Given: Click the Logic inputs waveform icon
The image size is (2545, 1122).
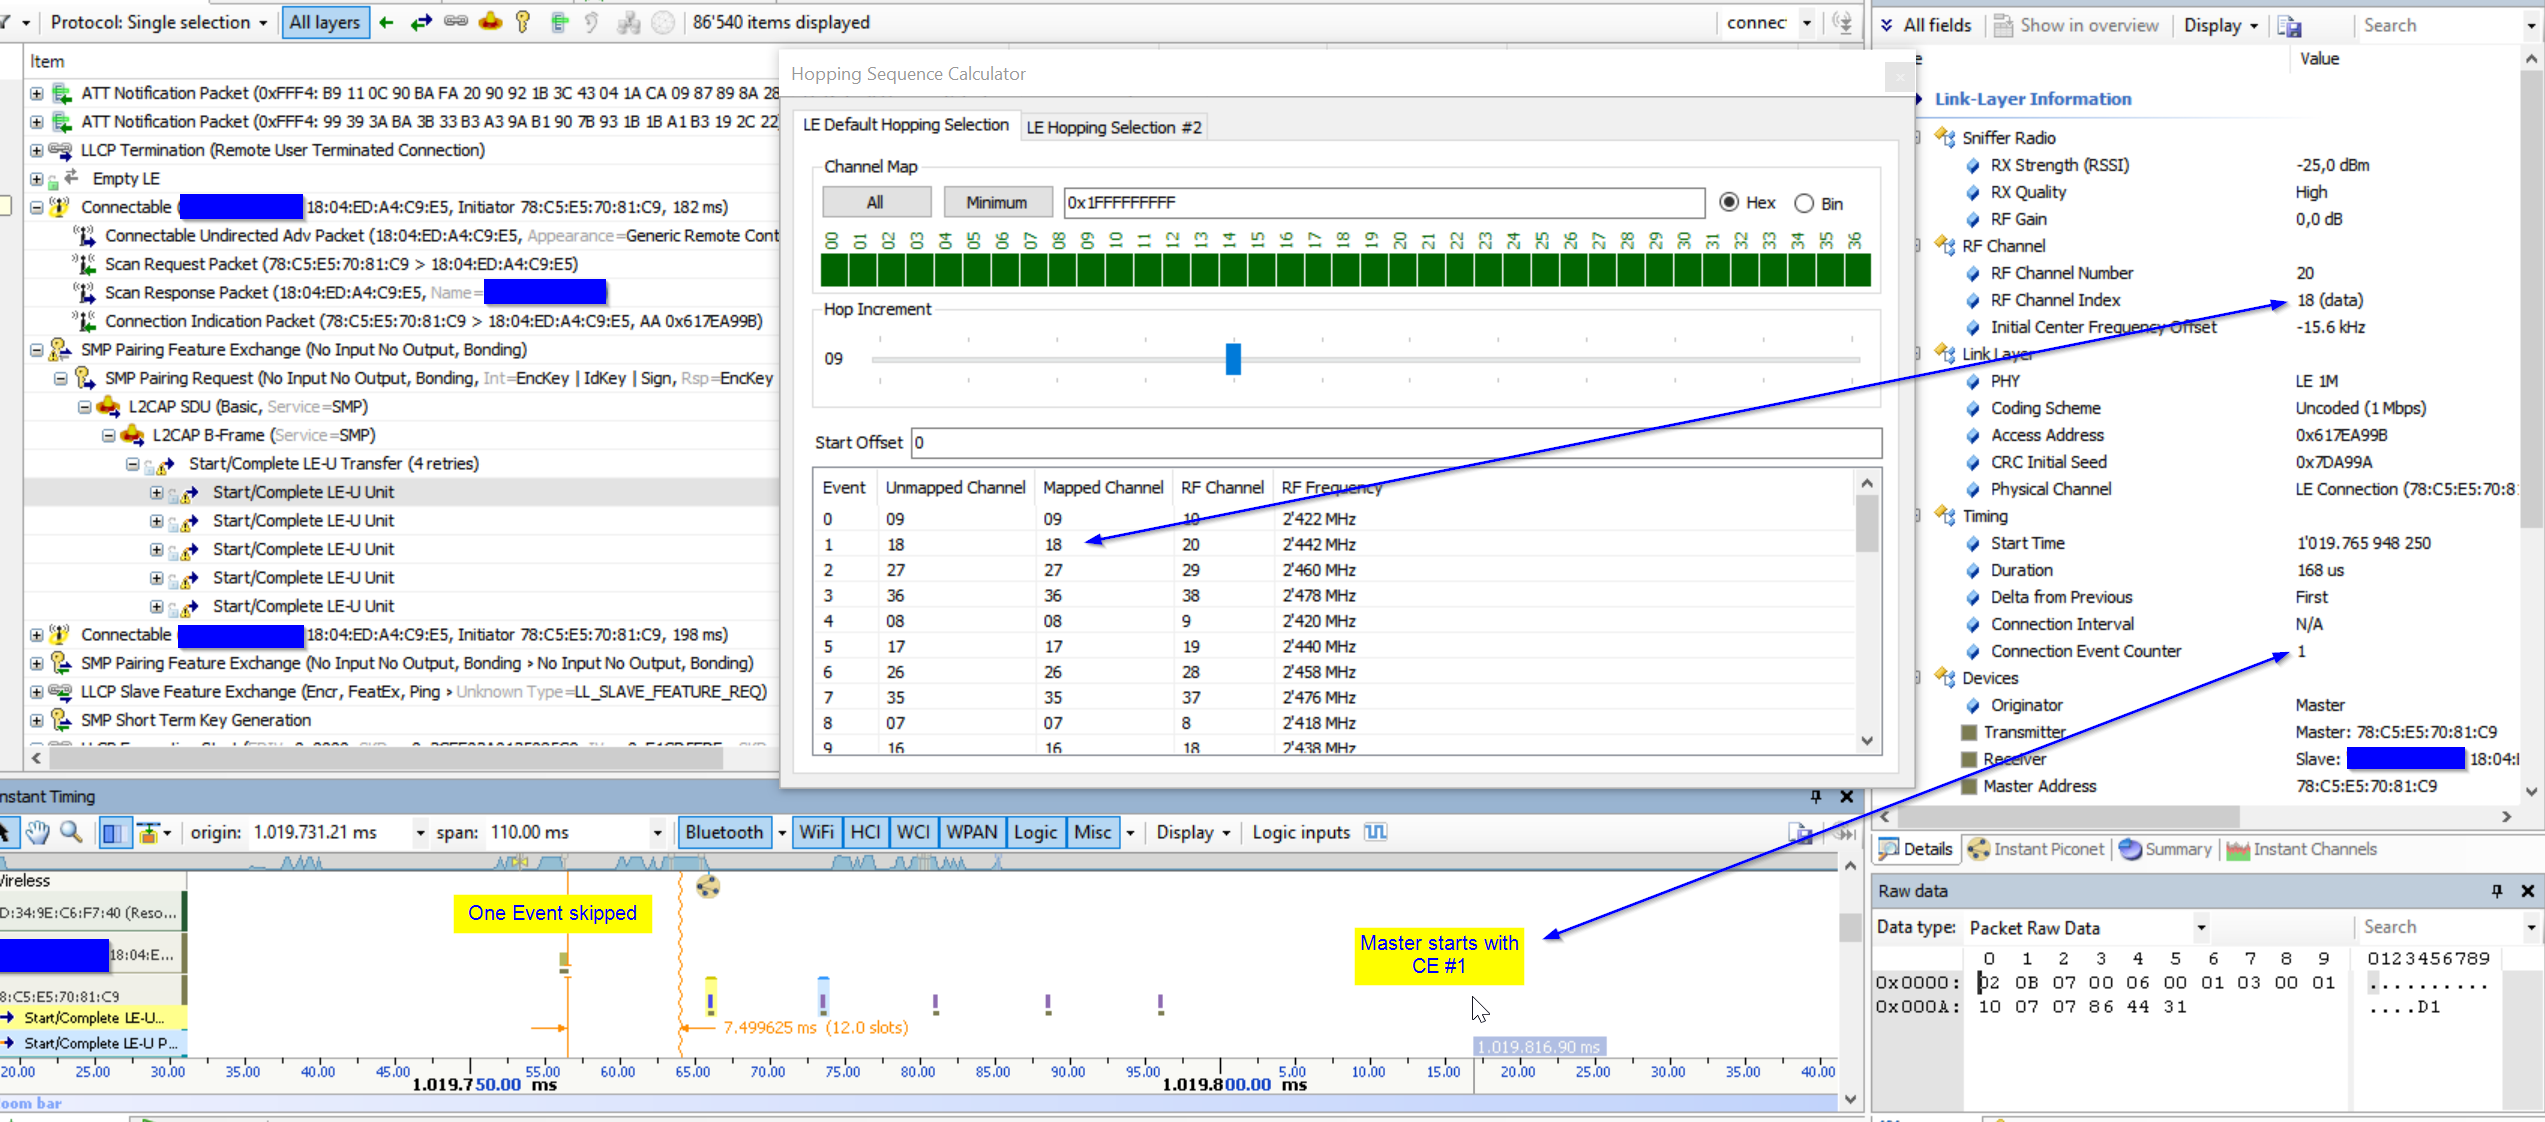Looking at the screenshot, I should point(1375,831).
